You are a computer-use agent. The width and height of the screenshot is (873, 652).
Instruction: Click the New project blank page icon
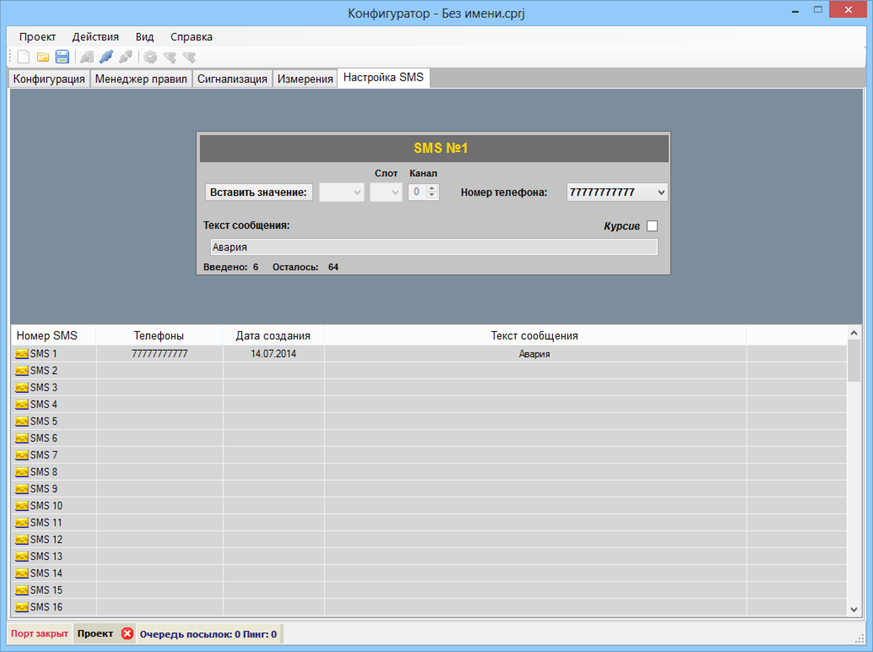(x=23, y=57)
